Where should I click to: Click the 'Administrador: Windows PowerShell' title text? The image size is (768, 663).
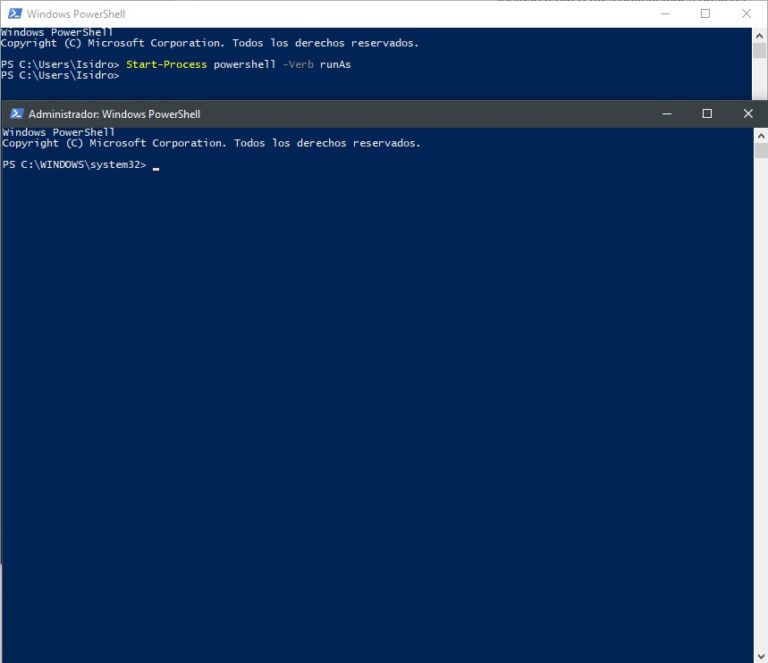point(114,114)
